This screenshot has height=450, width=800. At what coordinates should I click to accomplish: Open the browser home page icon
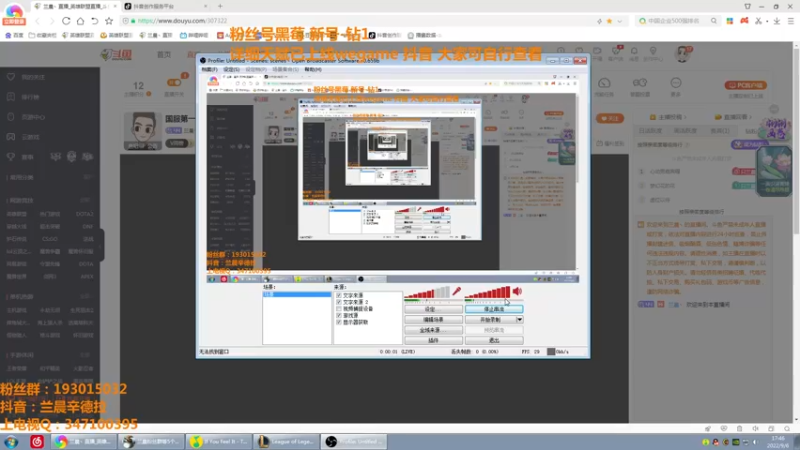[80, 21]
